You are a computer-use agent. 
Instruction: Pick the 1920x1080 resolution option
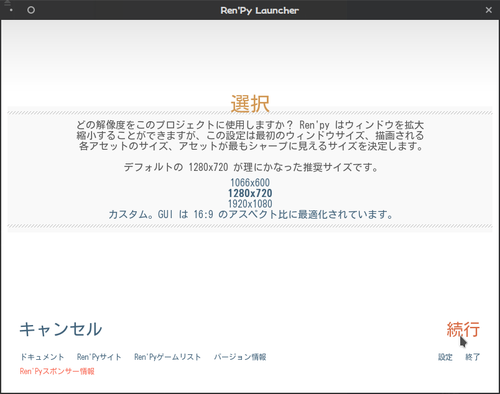pyautogui.click(x=250, y=204)
